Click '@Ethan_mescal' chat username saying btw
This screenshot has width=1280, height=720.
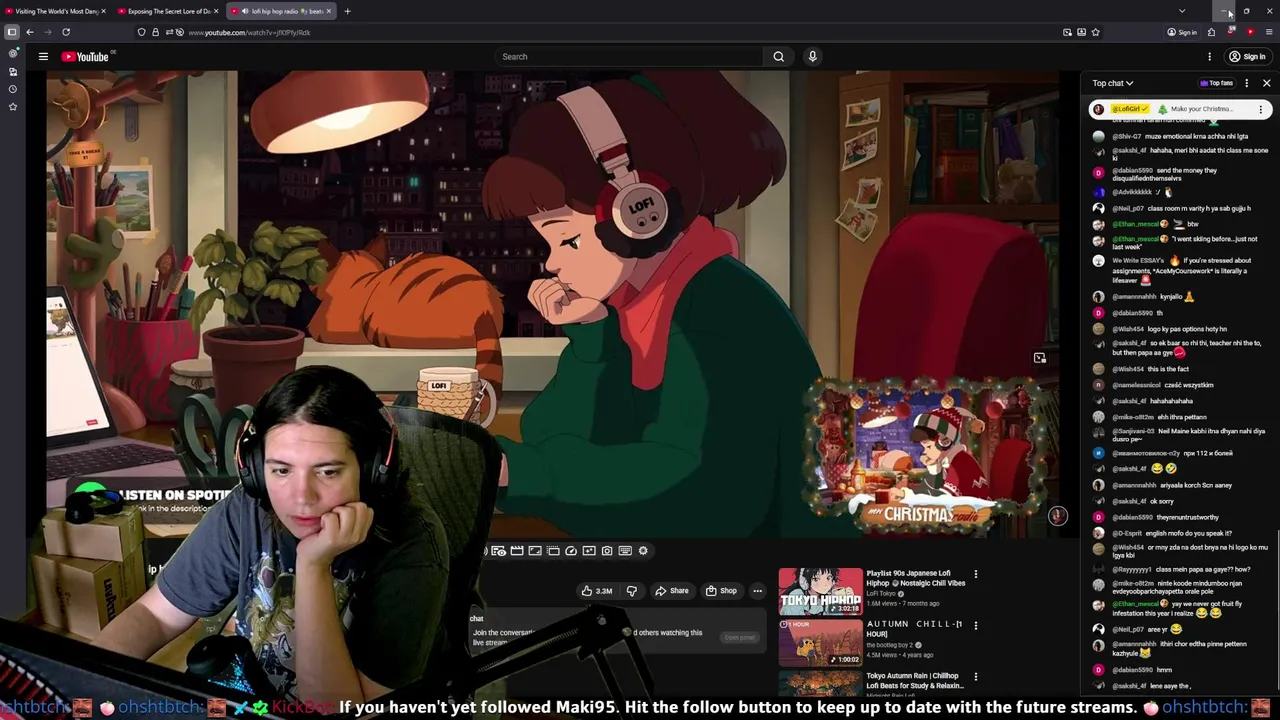(1137, 224)
